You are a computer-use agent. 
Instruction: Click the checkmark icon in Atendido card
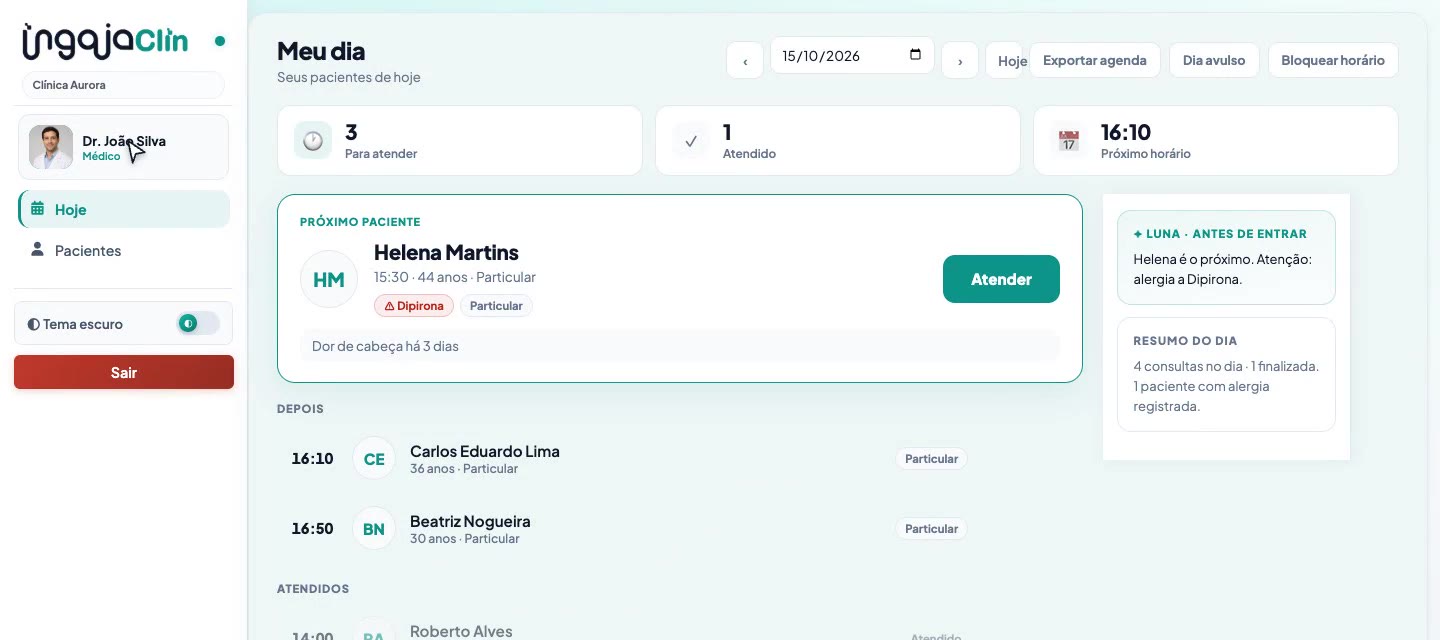pyautogui.click(x=691, y=141)
